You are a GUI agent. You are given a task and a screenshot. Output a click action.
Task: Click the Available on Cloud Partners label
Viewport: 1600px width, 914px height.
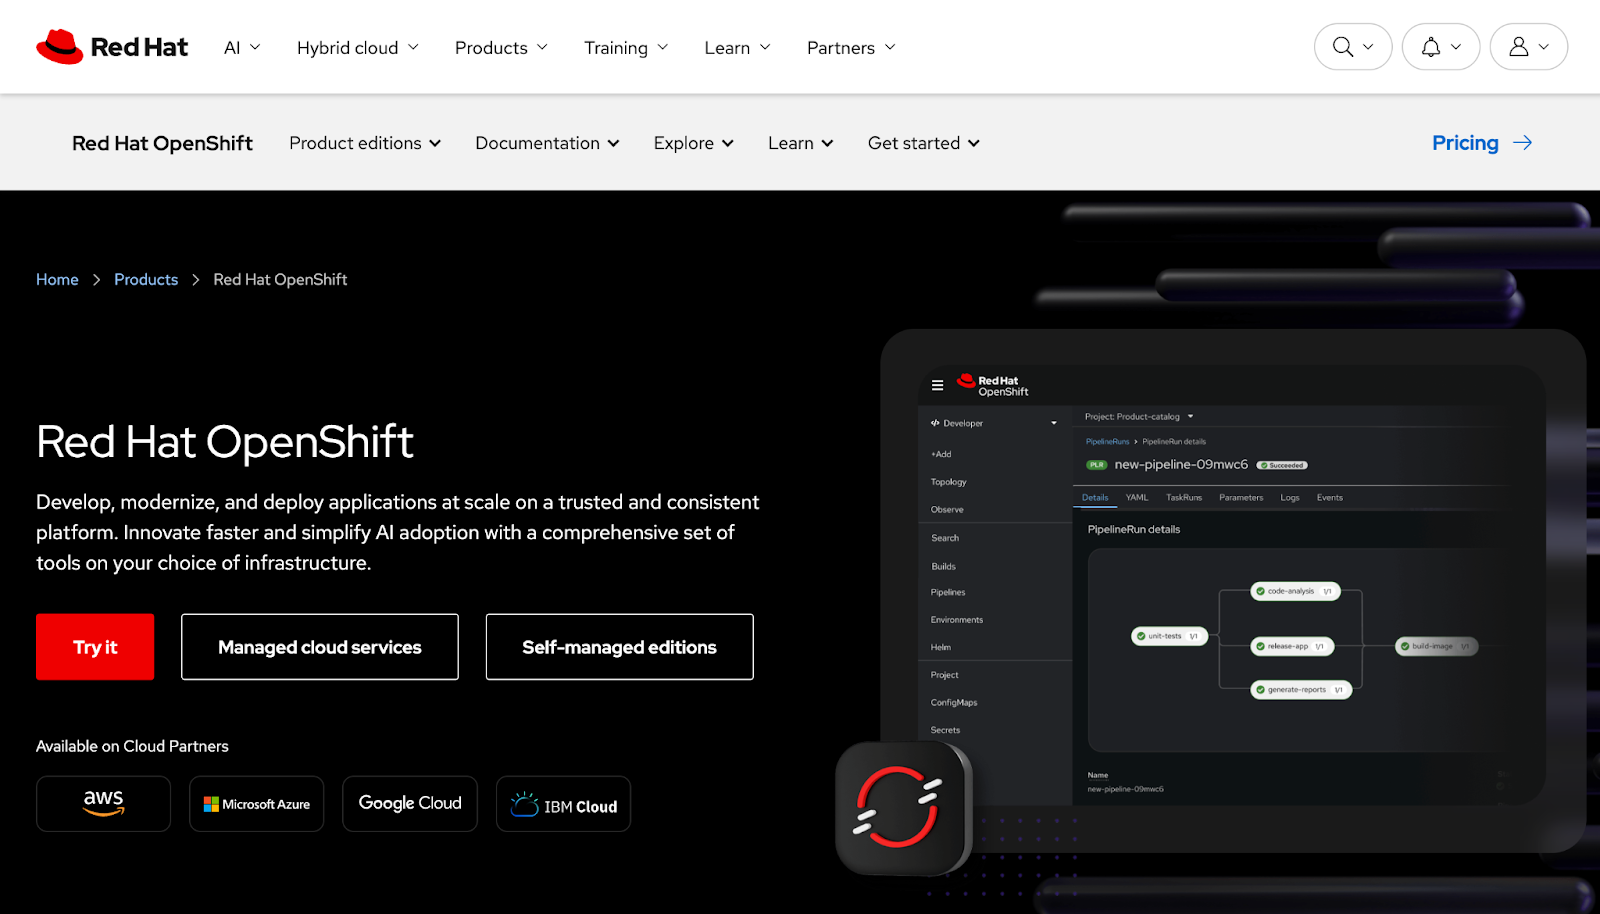(132, 747)
